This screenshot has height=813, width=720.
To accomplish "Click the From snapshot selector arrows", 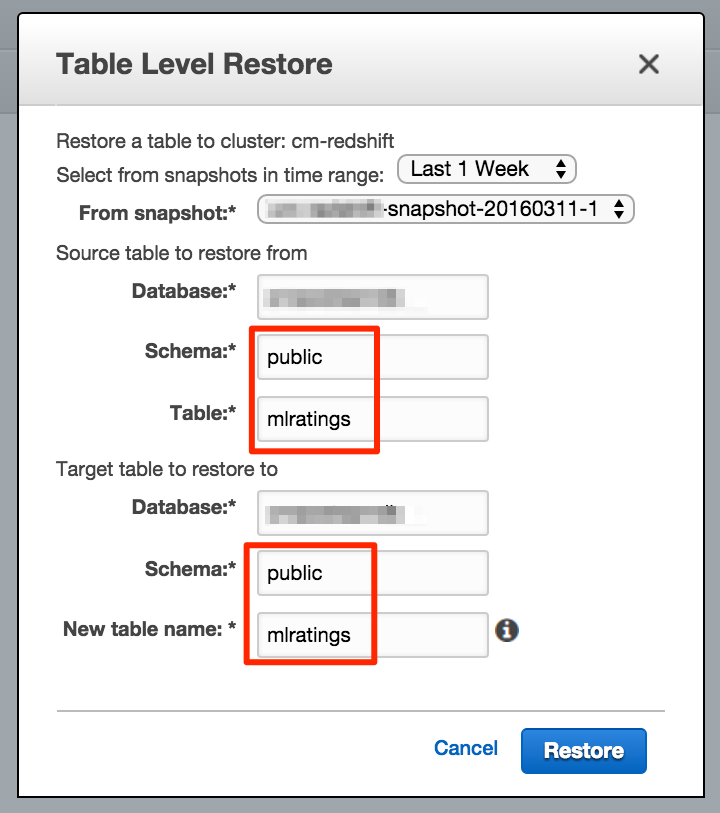I will point(621,209).
